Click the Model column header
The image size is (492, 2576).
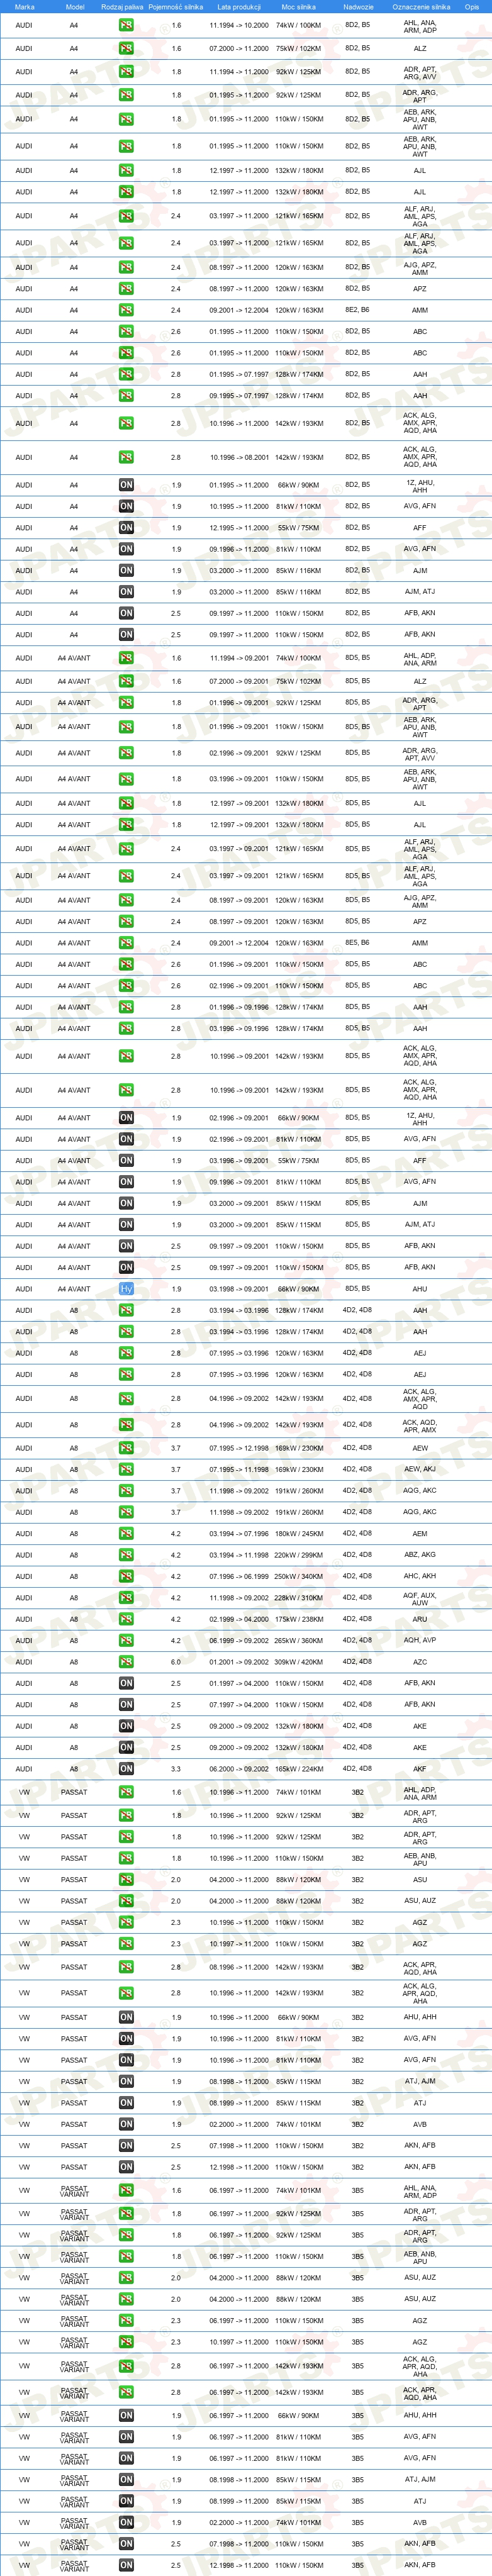click(75, 7)
